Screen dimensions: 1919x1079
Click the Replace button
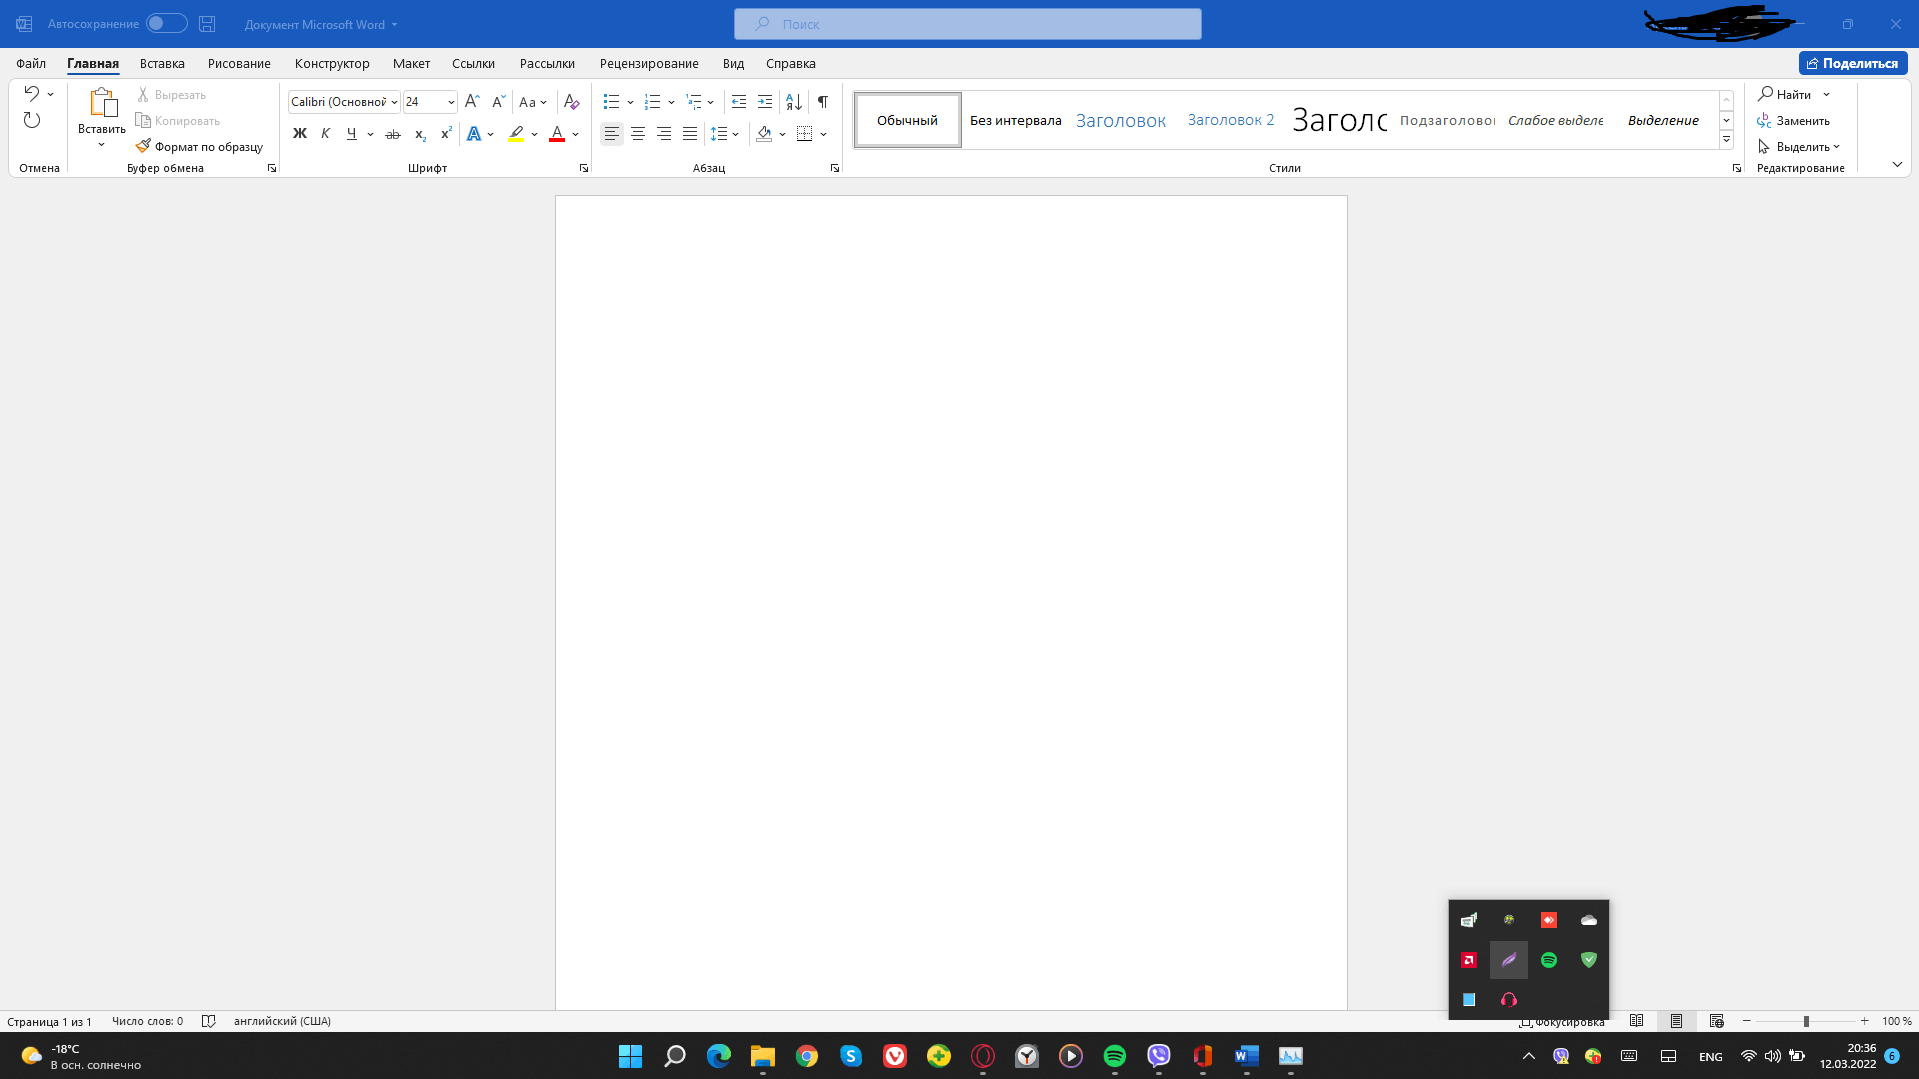pyautogui.click(x=1794, y=121)
